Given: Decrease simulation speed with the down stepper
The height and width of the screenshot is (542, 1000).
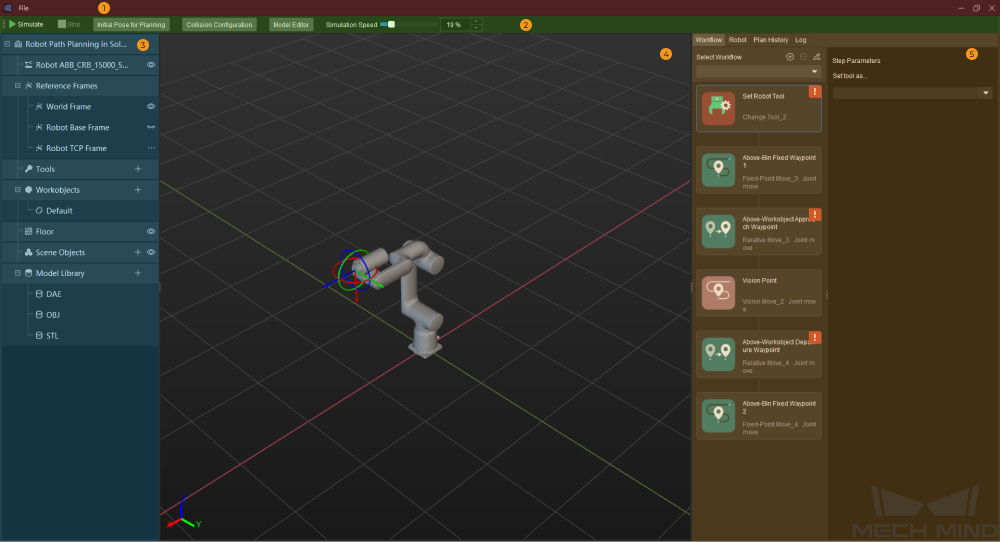Looking at the screenshot, I should pos(476,27).
